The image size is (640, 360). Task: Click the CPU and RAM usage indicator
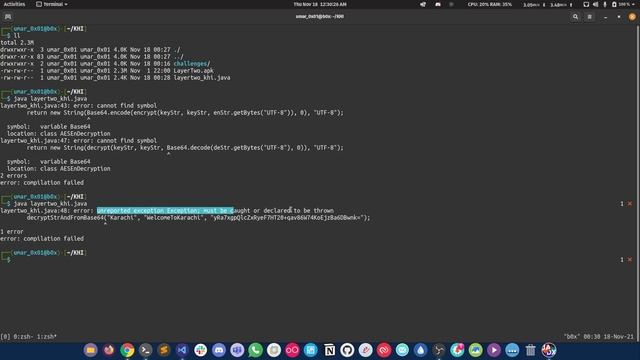[x=489, y=4]
